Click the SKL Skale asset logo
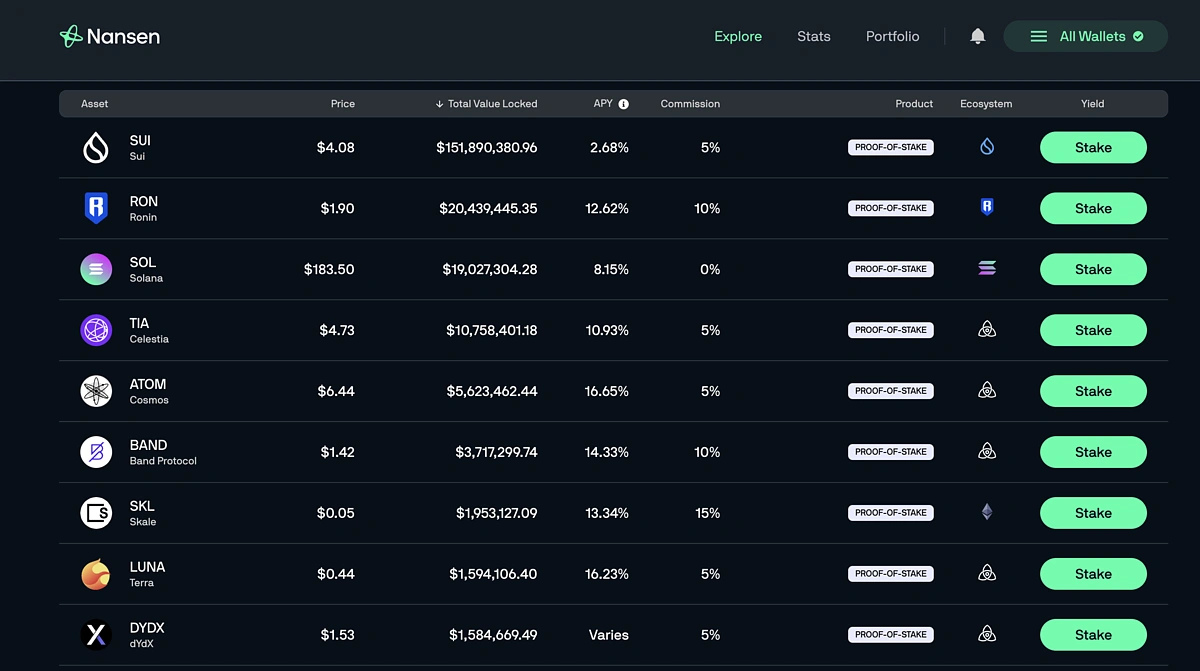This screenshot has width=1200, height=671. (x=96, y=514)
